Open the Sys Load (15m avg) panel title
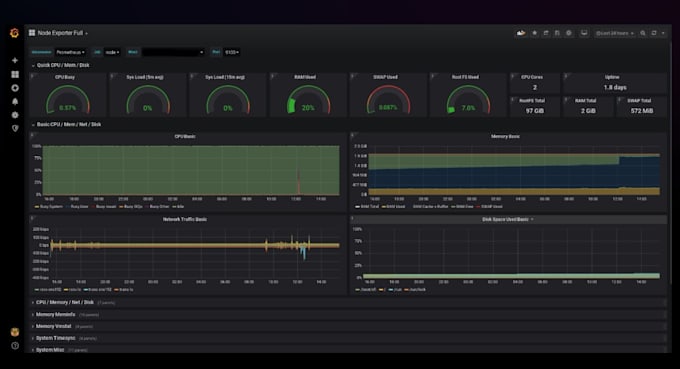This screenshot has width=680, height=369. (x=225, y=77)
